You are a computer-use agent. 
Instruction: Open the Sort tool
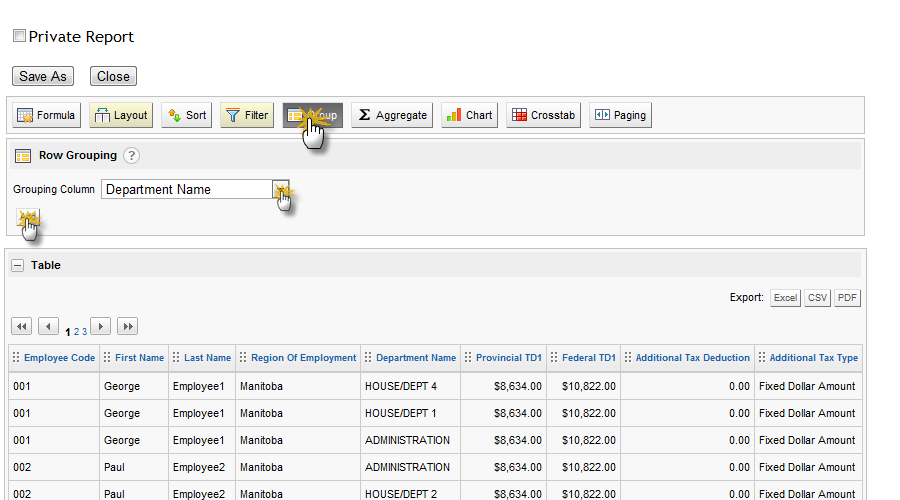[x=187, y=115]
